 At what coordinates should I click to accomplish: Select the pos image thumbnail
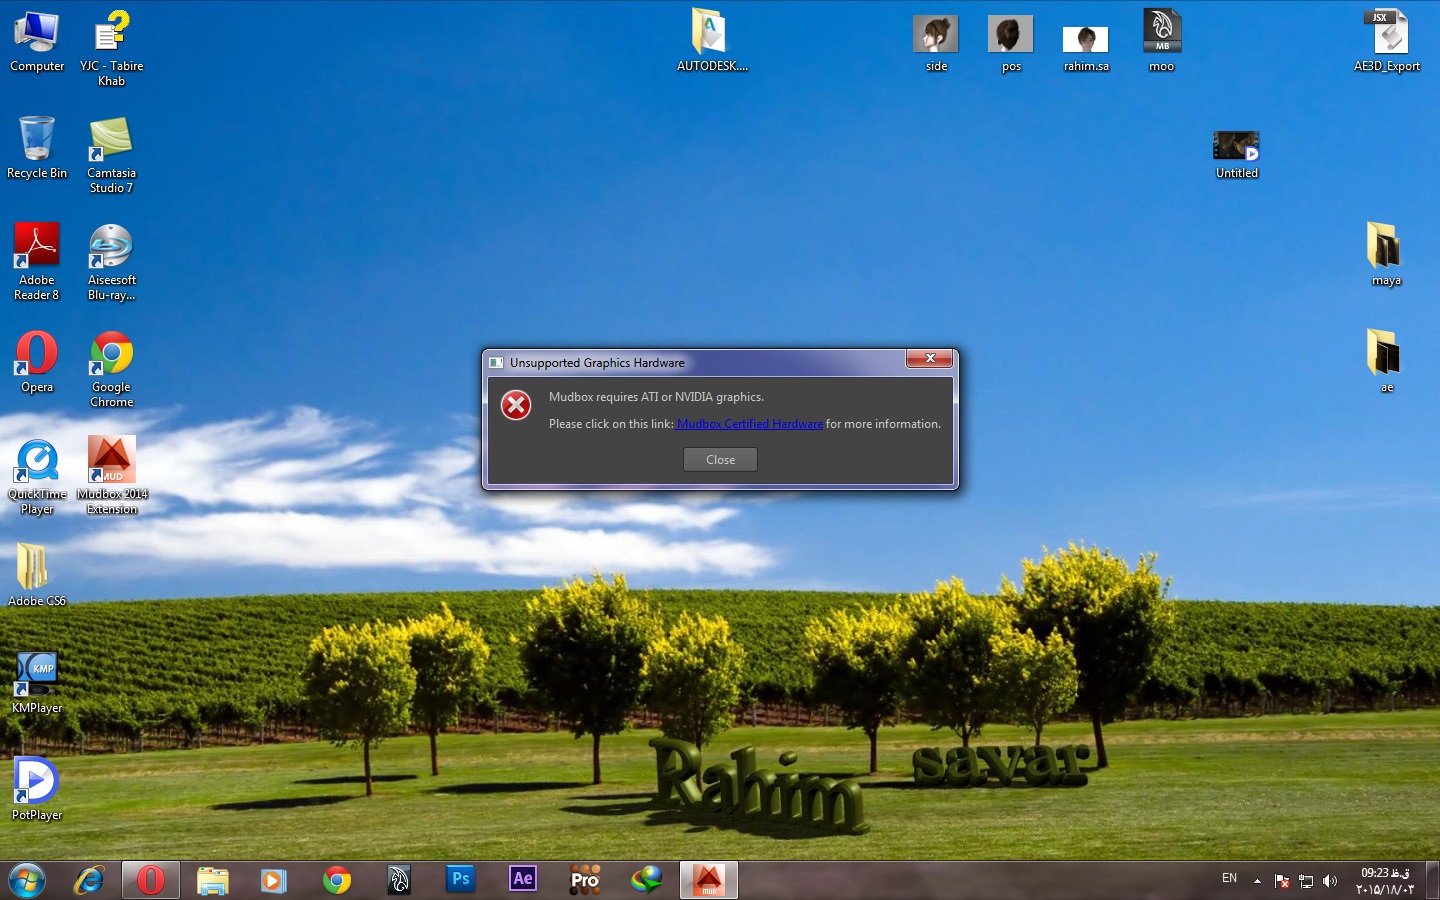click(1011, 43)
